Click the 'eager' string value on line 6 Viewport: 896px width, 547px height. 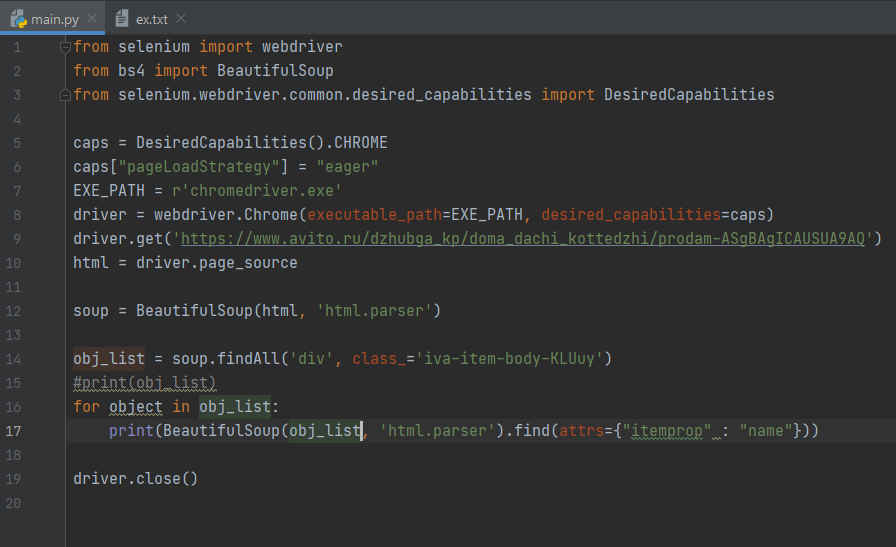click(x=347, y=167)
